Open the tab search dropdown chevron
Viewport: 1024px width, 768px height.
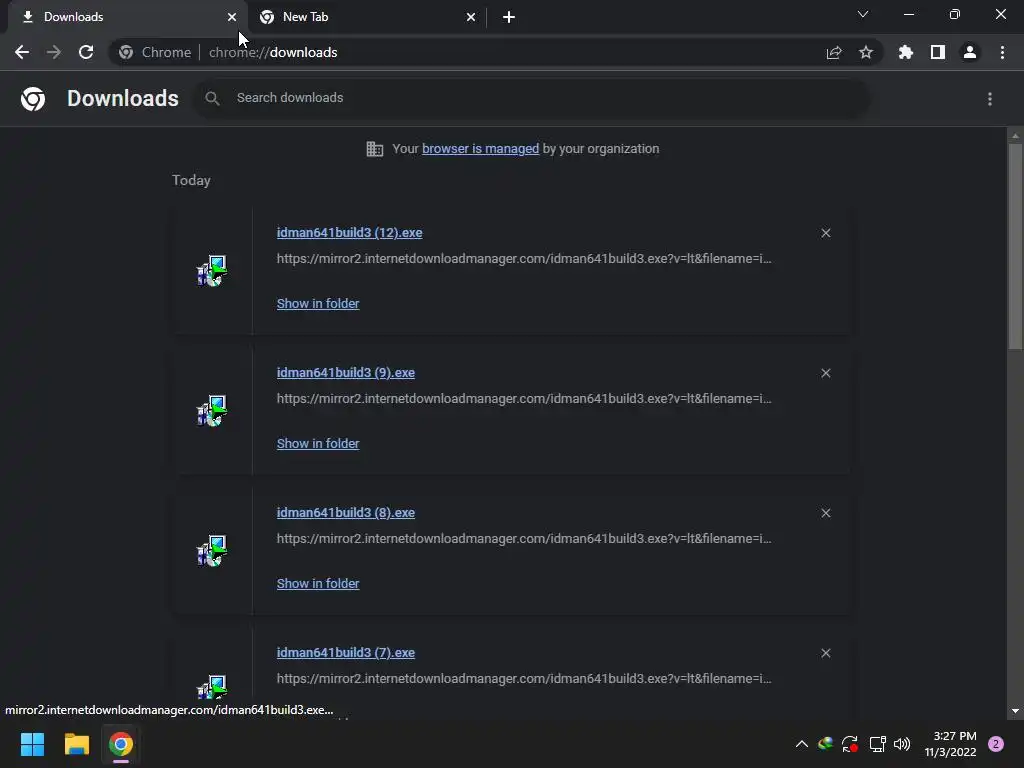tap(863, 14)
